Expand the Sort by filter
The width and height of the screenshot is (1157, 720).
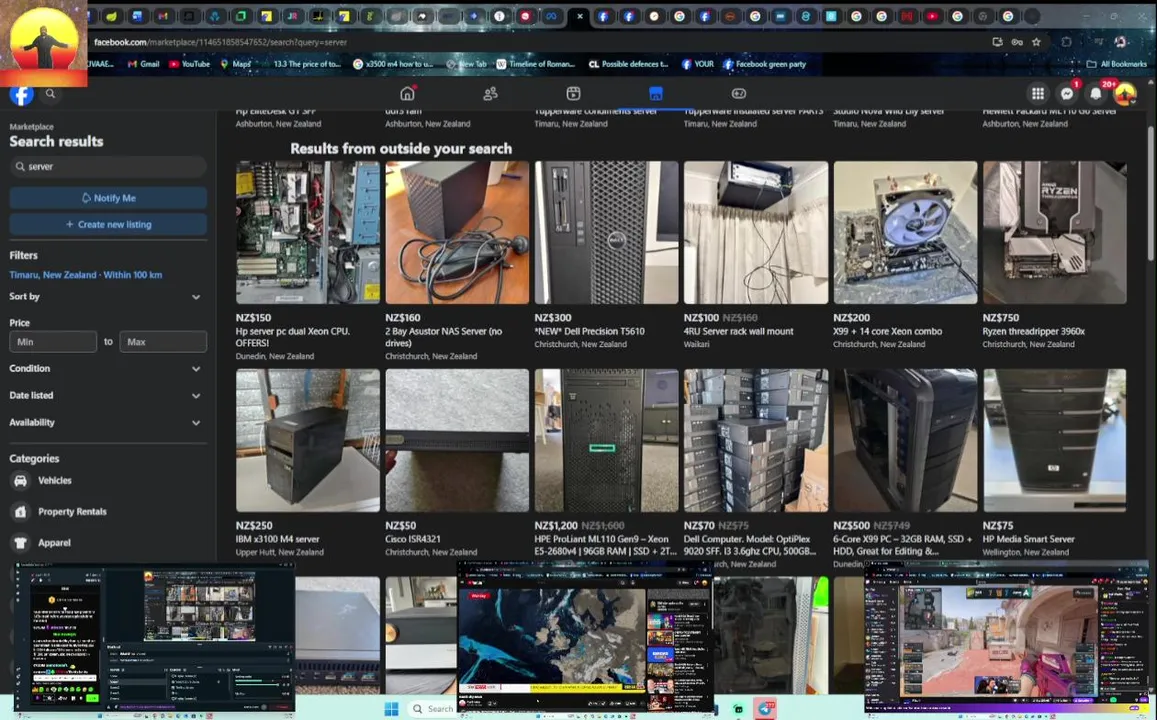[106, 297]
